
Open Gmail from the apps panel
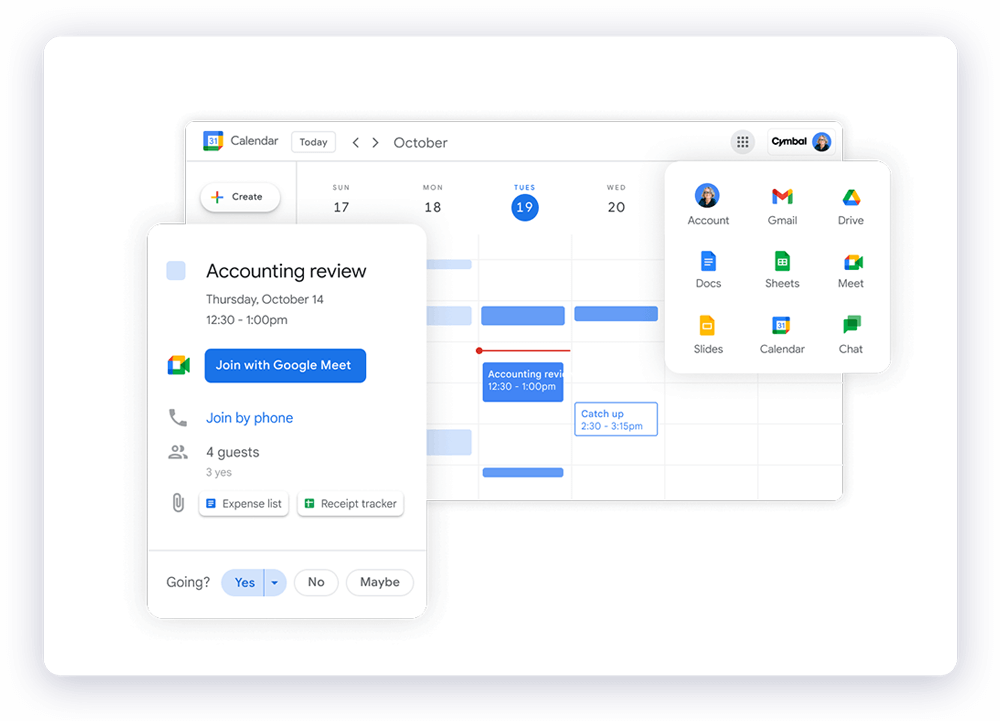(782, 207)
